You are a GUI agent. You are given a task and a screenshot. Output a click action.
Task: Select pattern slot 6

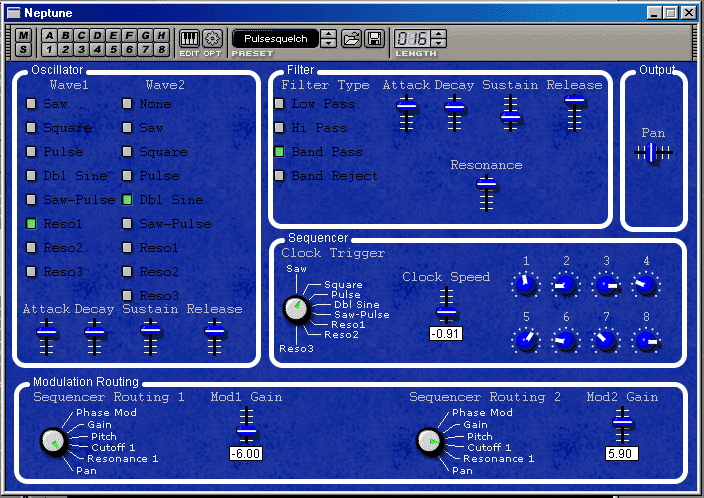point(129,49)
